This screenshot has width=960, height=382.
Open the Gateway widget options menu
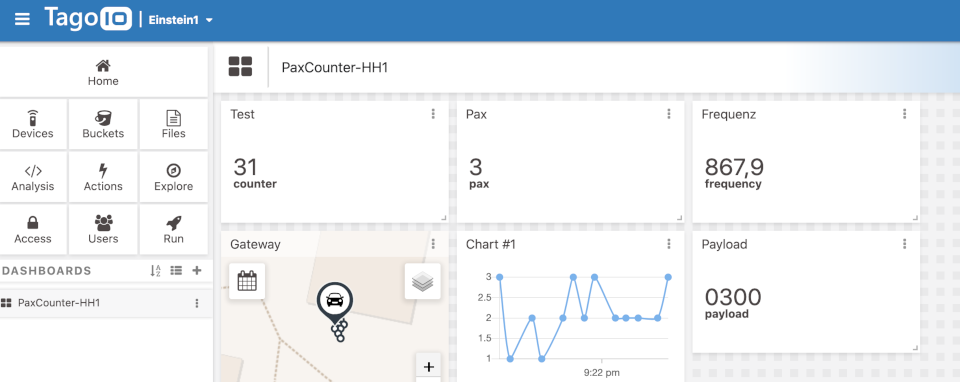click(433, 244)
